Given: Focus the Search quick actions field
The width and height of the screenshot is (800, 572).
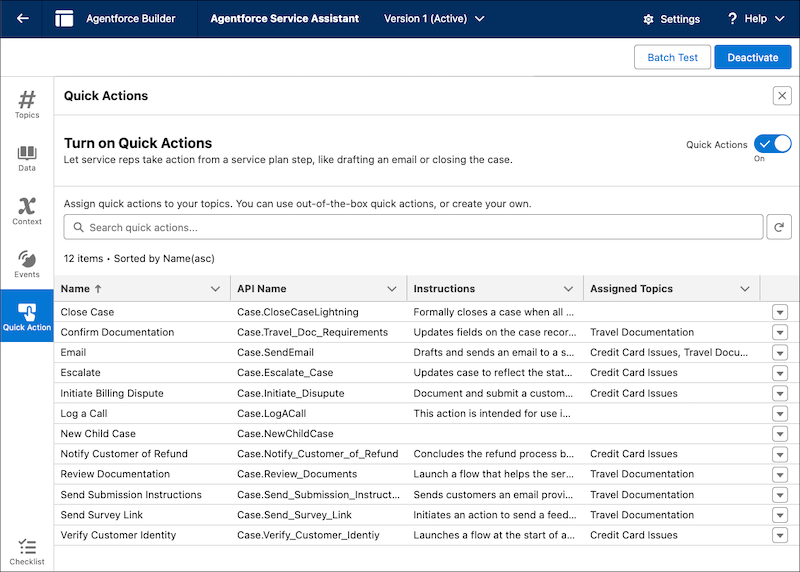Looking at the screenshot, I should pyautogui.click(x=413, y=227).
